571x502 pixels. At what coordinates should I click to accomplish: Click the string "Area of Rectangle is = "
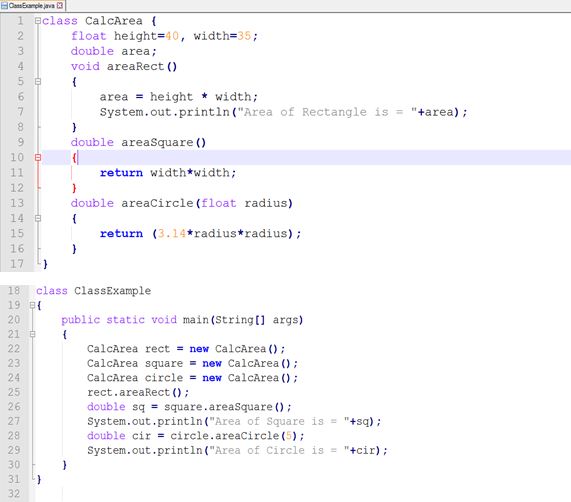tap(327, 112)
